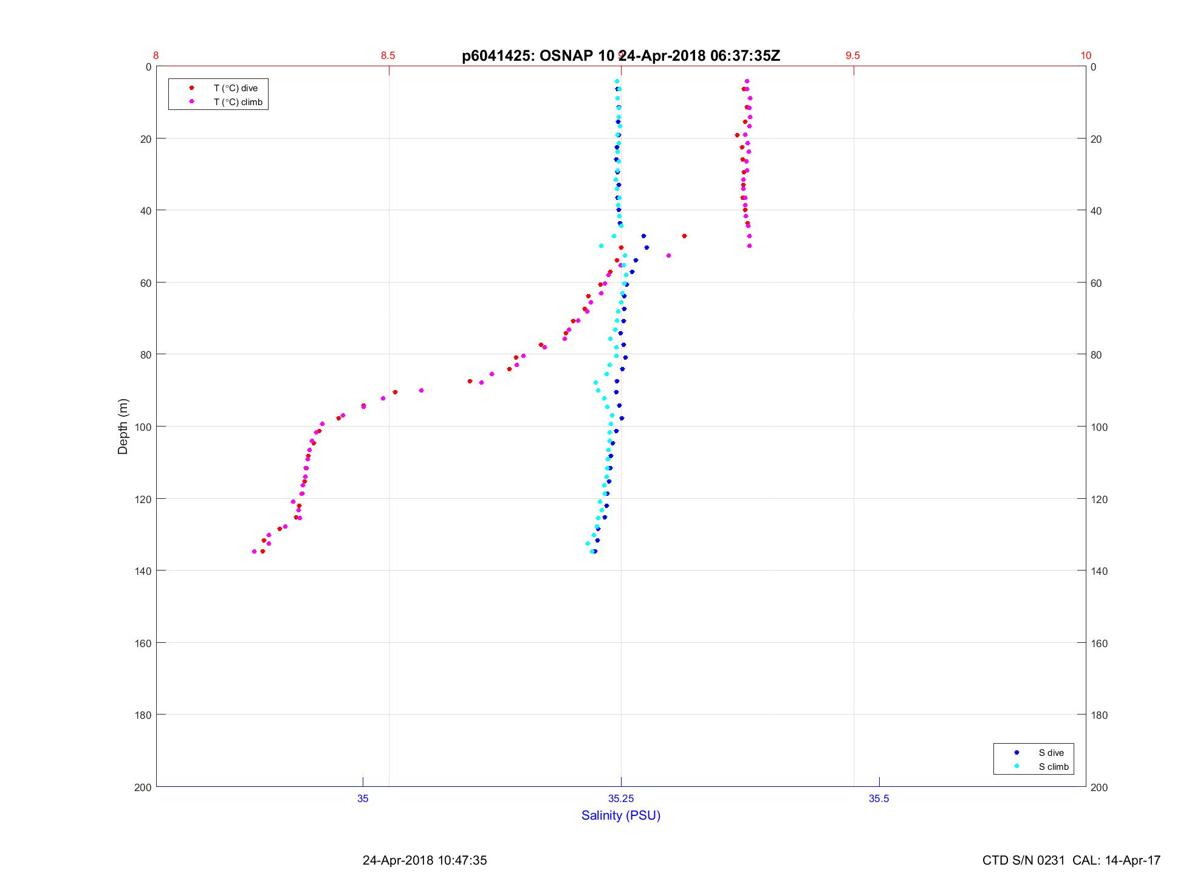The width and height of the screenshot is (1200, 885).
Task: Select the 'T (°C) climb' legend label
Action: (x=238, y=102)
